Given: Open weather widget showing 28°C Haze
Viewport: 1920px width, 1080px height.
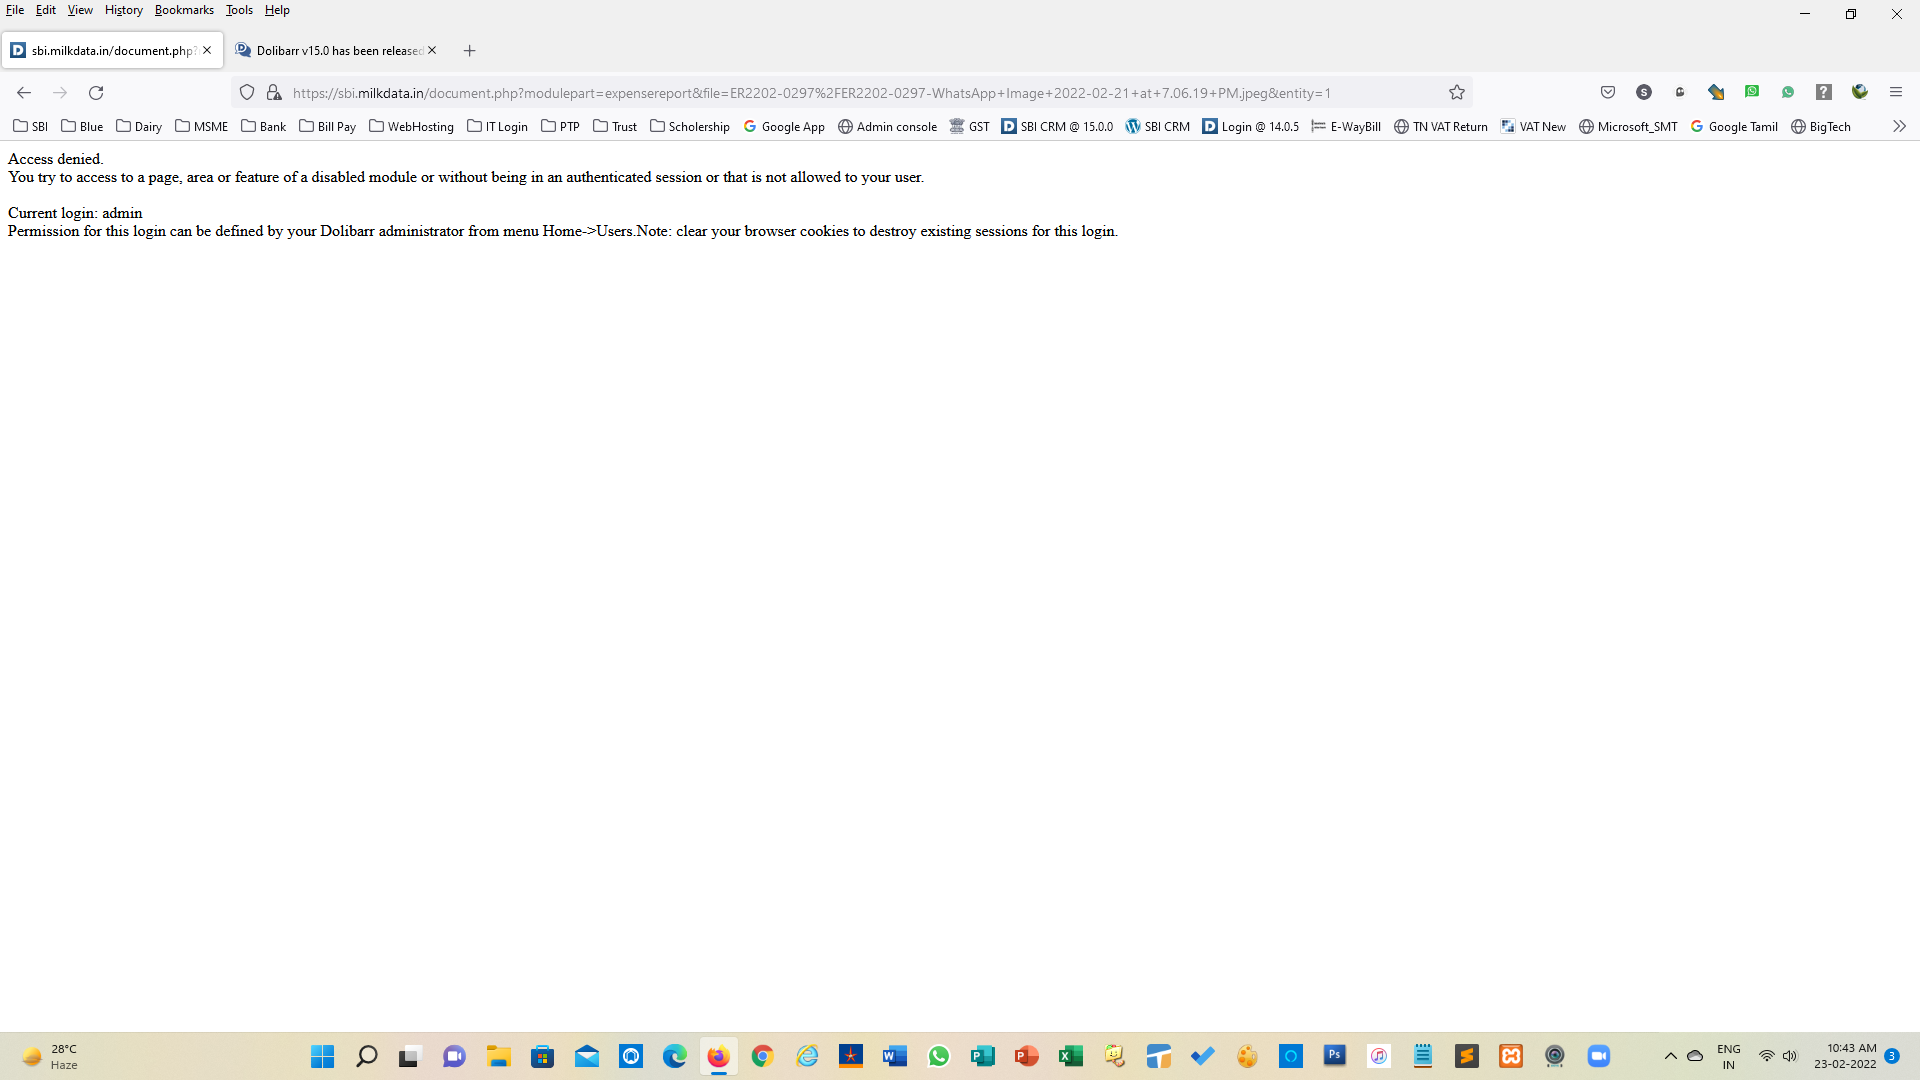Looking at the screenshot, I should pyautogui.click(x=50, y=1056).
